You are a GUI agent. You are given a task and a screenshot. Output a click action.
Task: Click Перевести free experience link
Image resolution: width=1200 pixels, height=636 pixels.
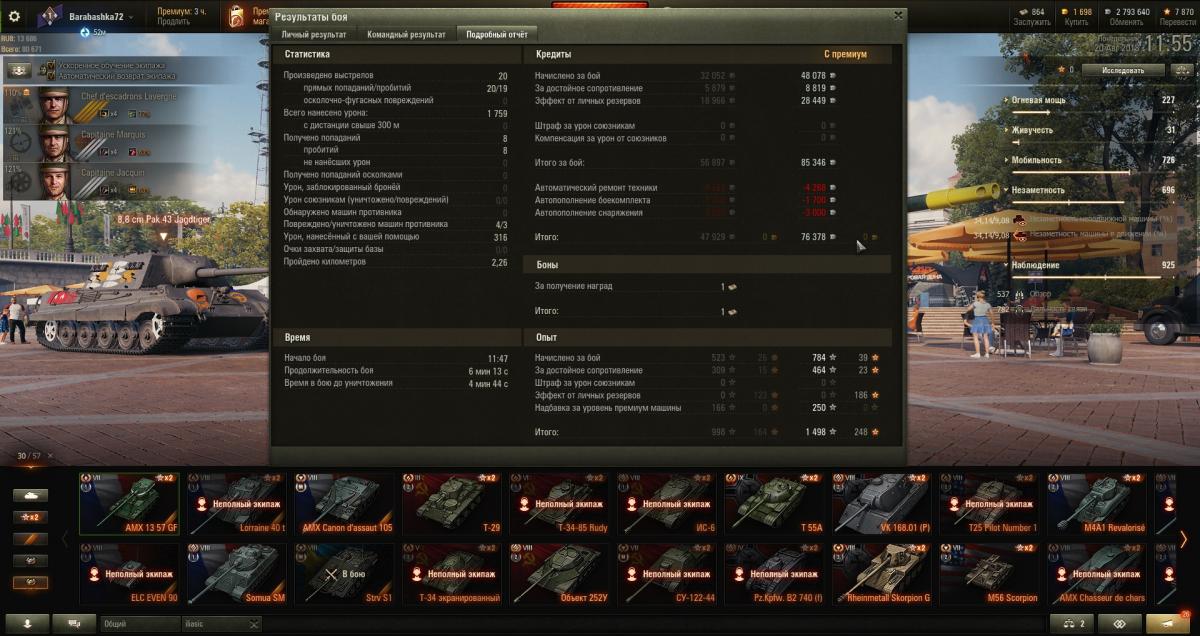pyautogui.click(x=1177, y=22)
